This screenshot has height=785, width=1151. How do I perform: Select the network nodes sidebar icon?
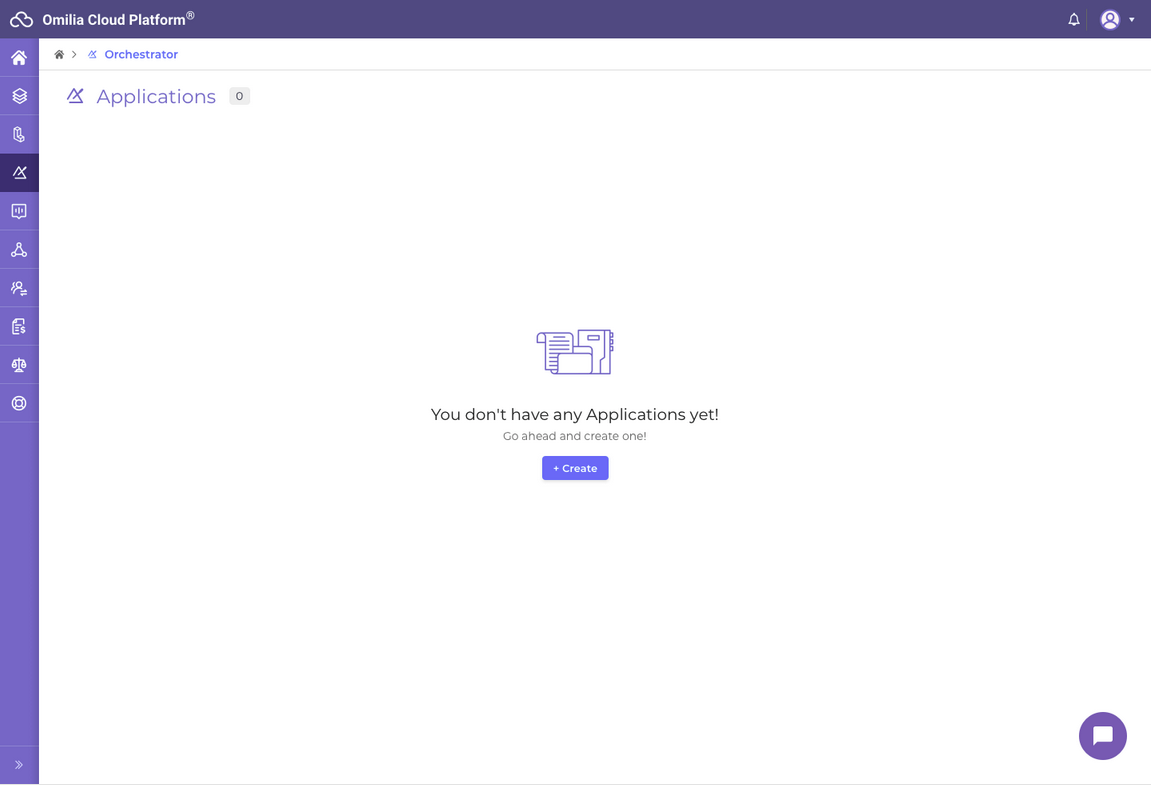pos(19,250)
